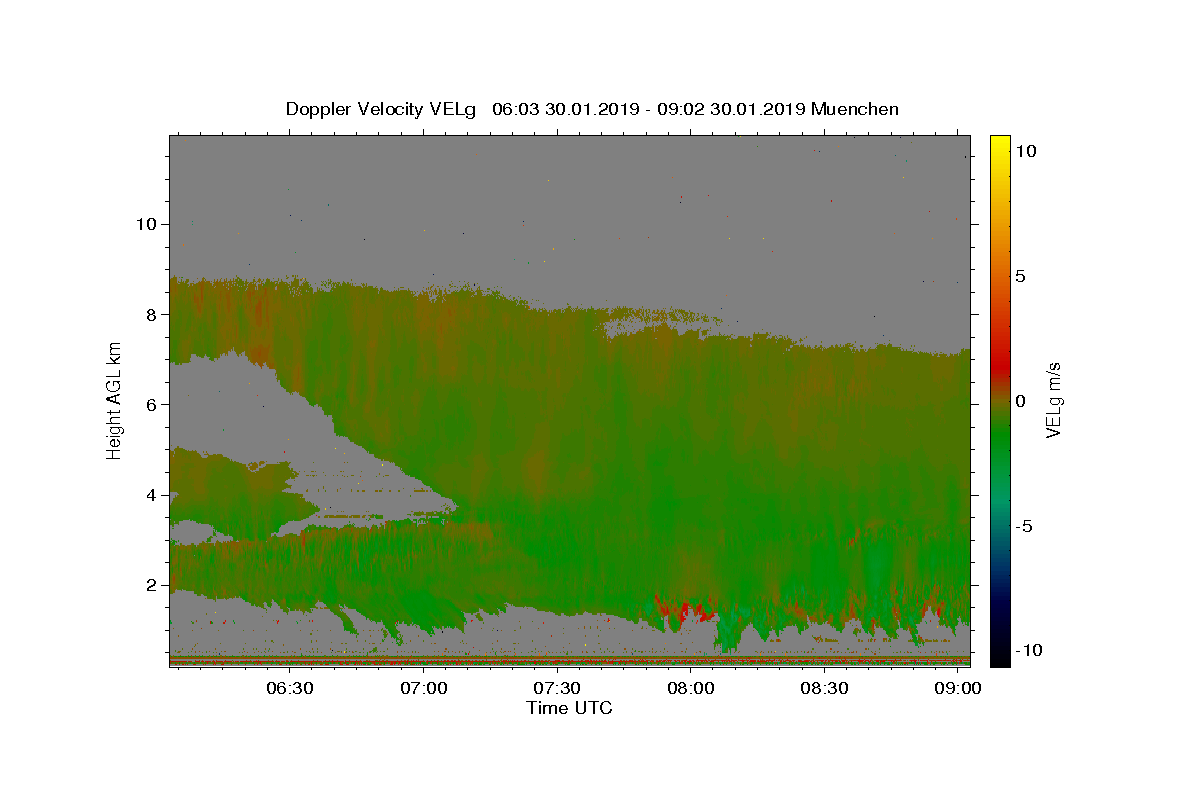Click the height axis '6' tick label

pos(150,404)
